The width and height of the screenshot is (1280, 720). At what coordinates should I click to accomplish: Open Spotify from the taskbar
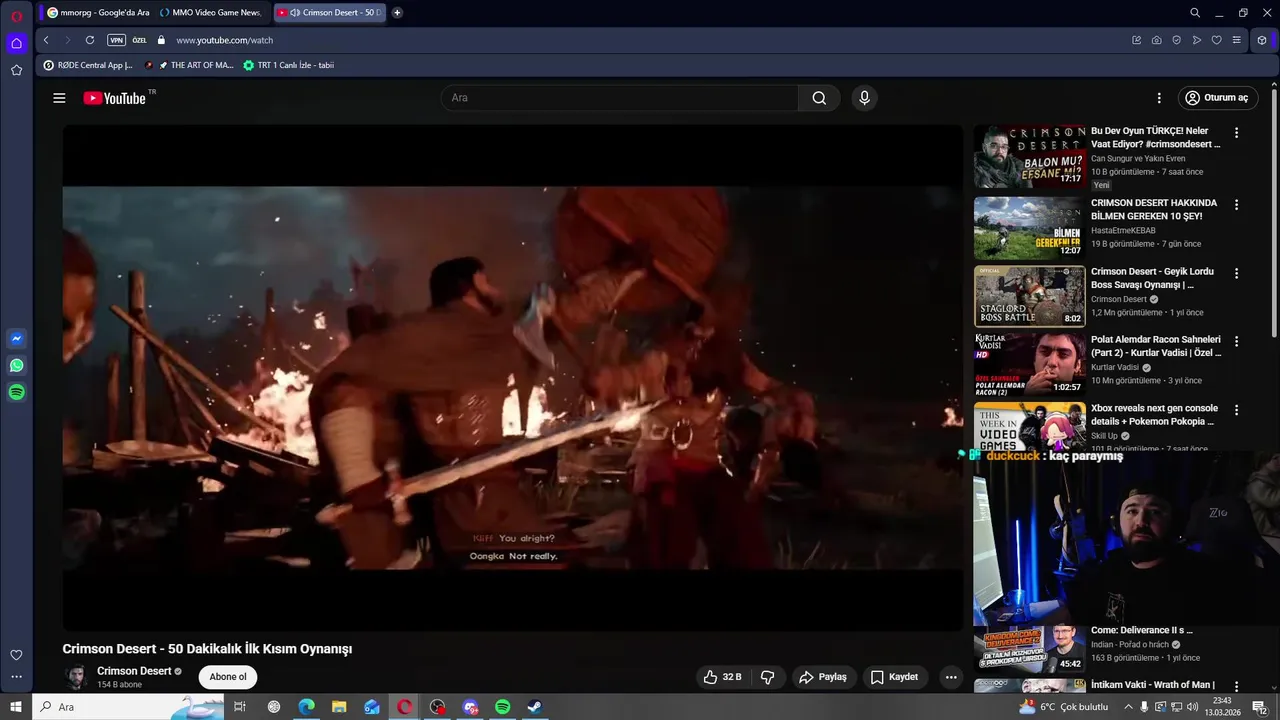tap(503, 707)
